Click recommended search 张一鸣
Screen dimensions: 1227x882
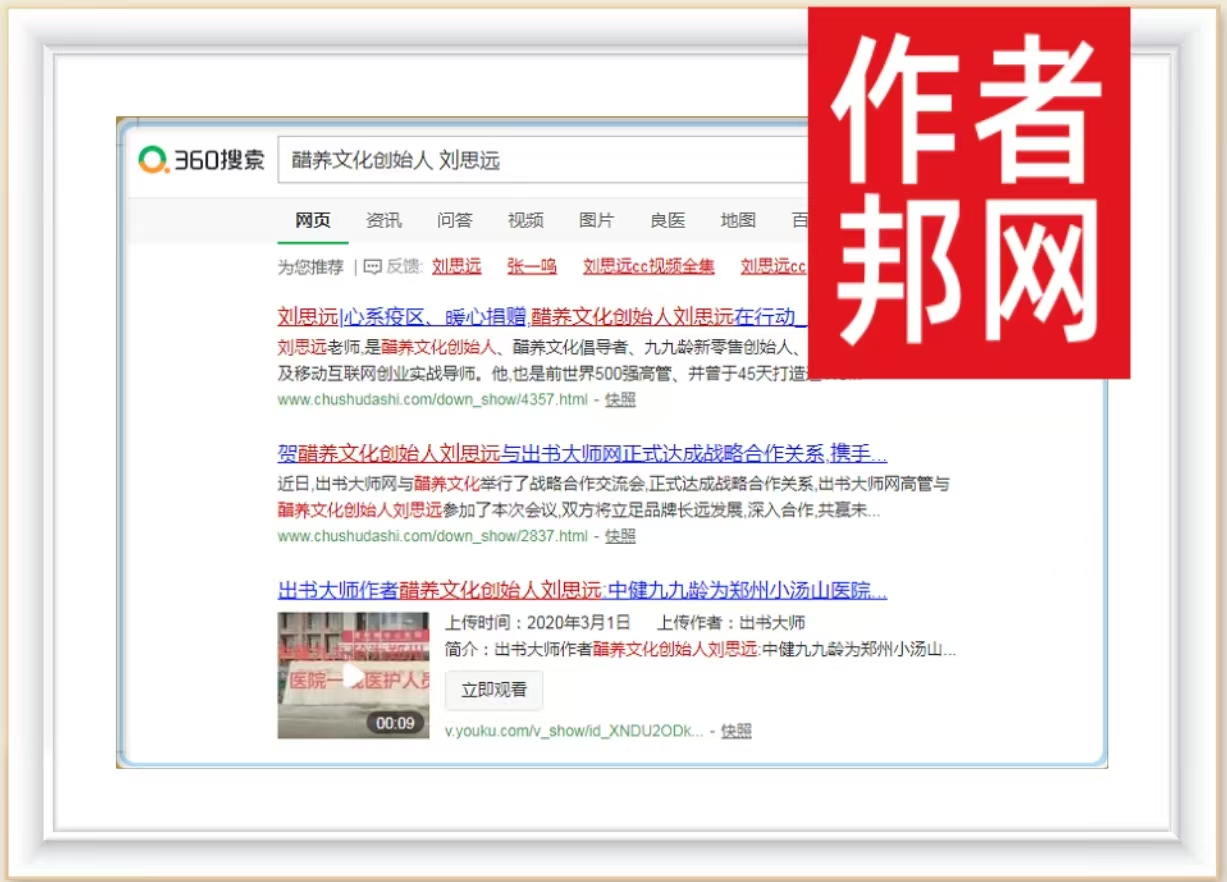click(532, 267)
